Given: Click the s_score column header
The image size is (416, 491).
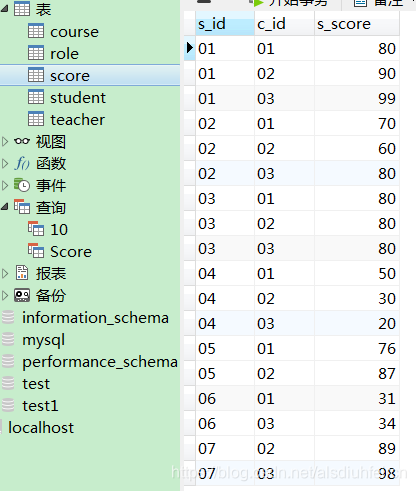Looking at the screenshot, I should pos(357,24).
